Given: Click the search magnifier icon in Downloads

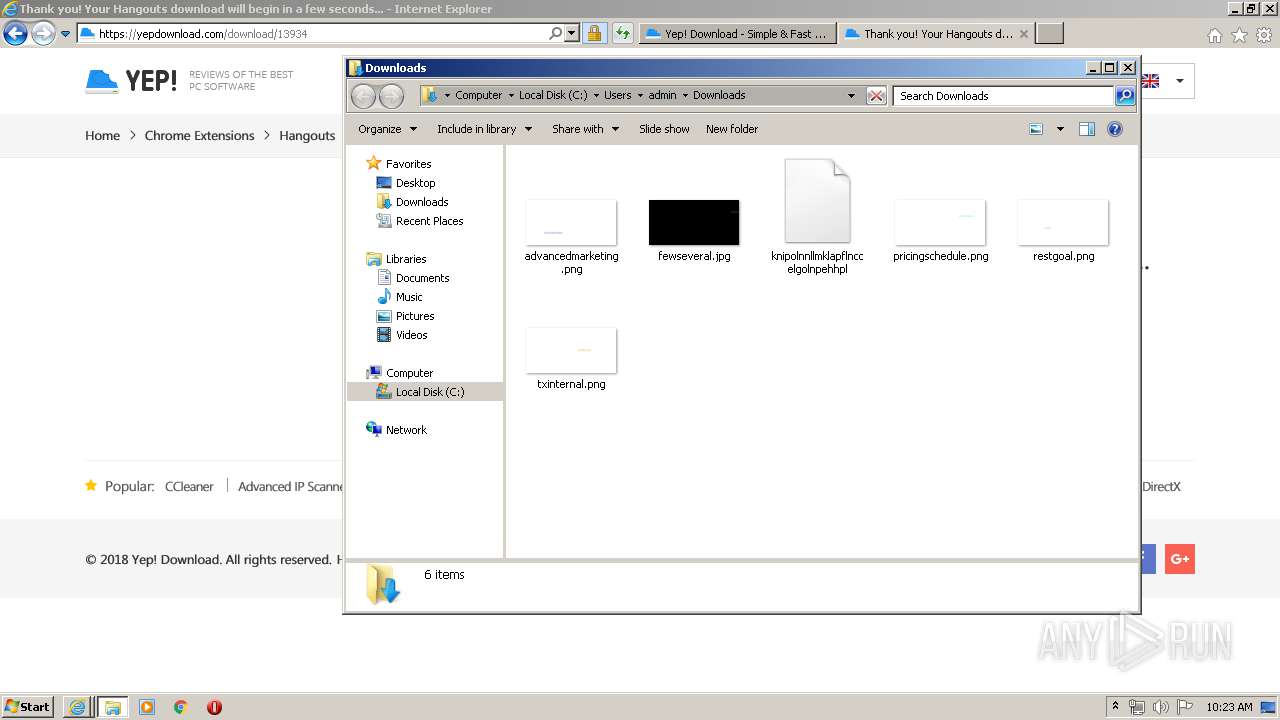Looking at the screenshot, I should [1125, 96].
